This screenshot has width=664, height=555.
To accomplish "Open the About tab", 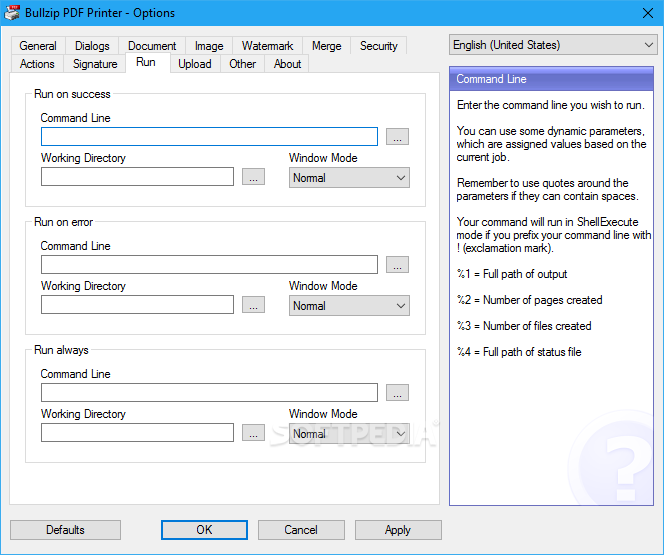I will 287,64.
